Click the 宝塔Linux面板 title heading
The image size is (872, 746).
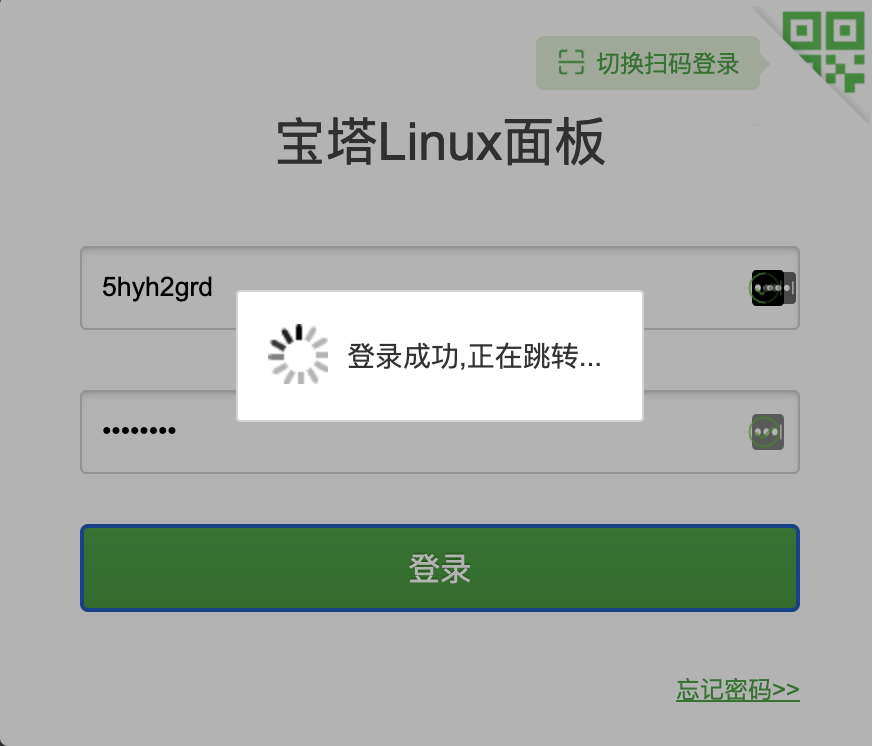(x=440, y=141)
